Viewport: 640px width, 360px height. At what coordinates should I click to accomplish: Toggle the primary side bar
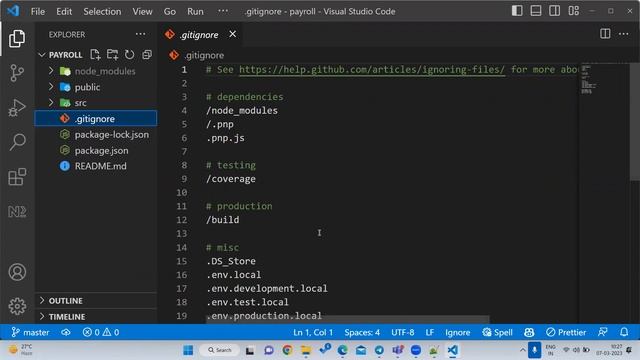(x=517, y=11)
